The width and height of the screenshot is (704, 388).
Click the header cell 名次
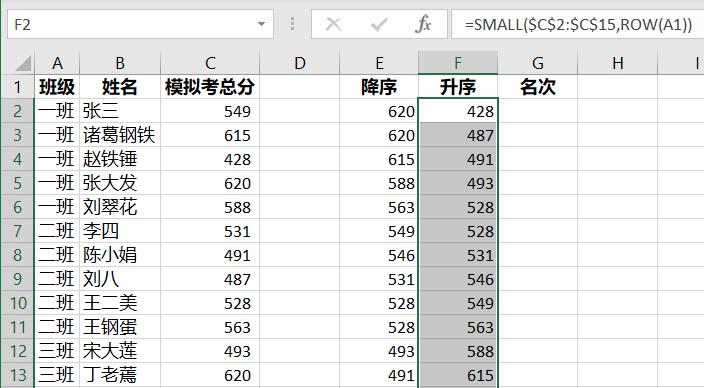coord(538,87)
